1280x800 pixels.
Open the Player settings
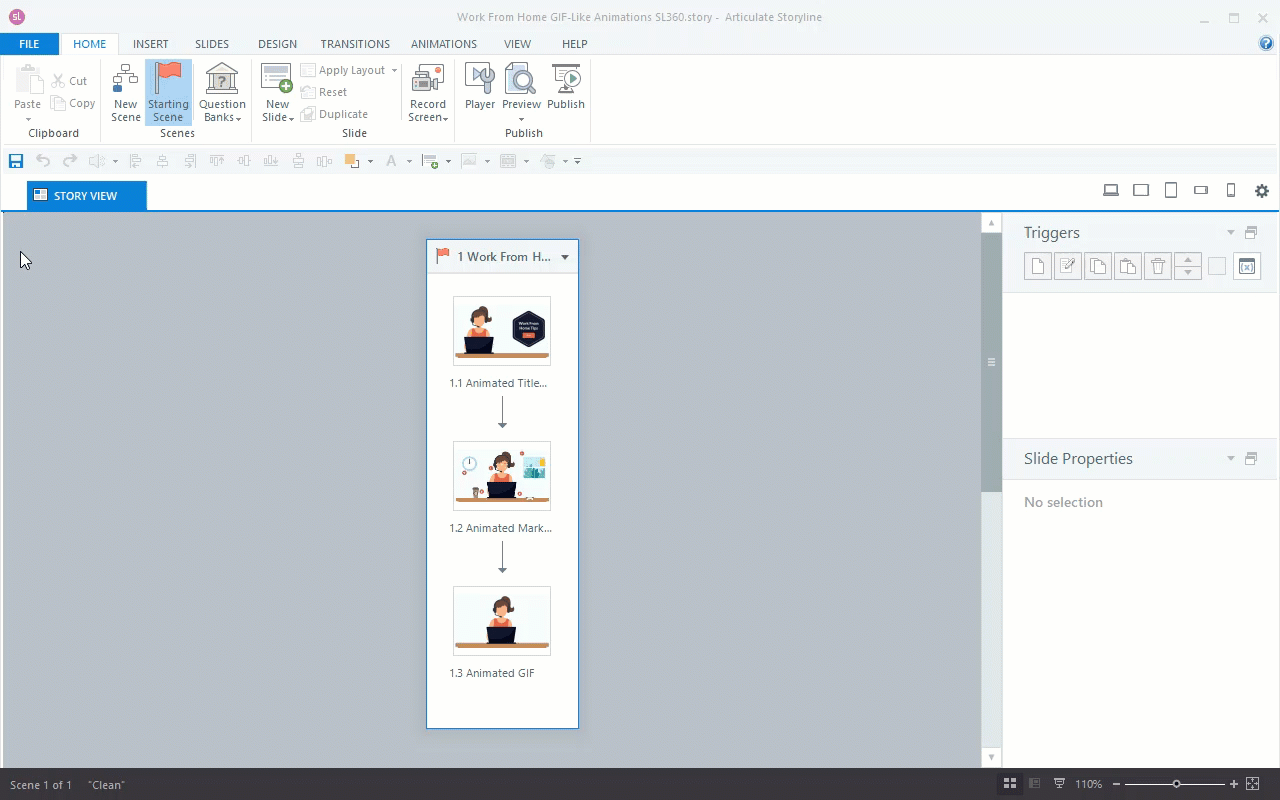tap(480, 87)
